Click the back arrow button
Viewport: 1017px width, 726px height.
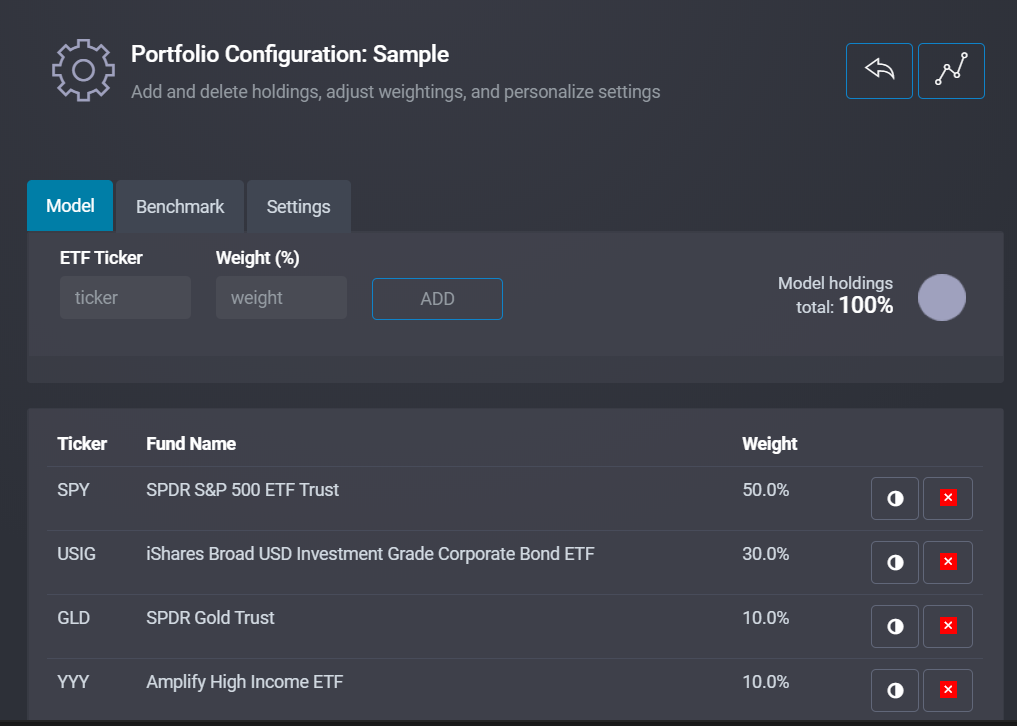879,70
